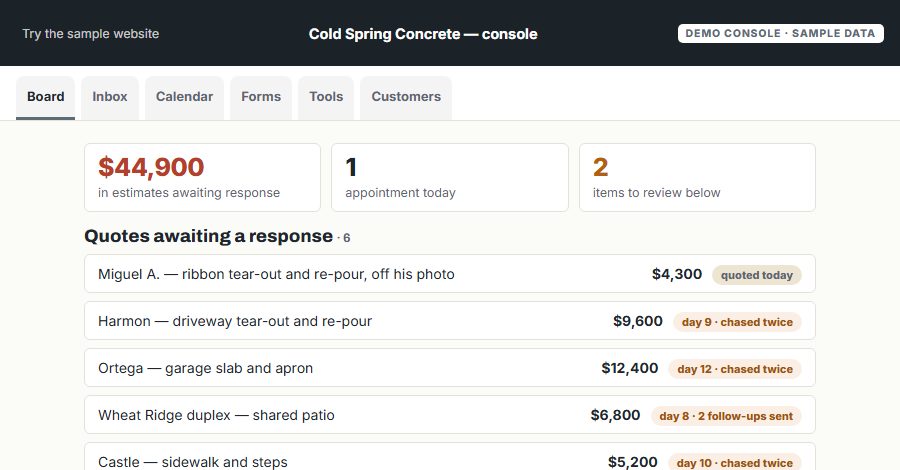Click the $4,300 quote amount

point(677,274)
